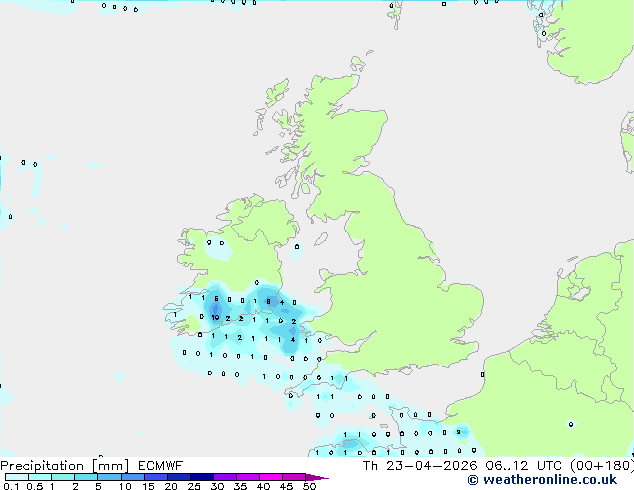Click the '20' legend scale value
The width and height of the screenshot is (634, 490).
171,486
